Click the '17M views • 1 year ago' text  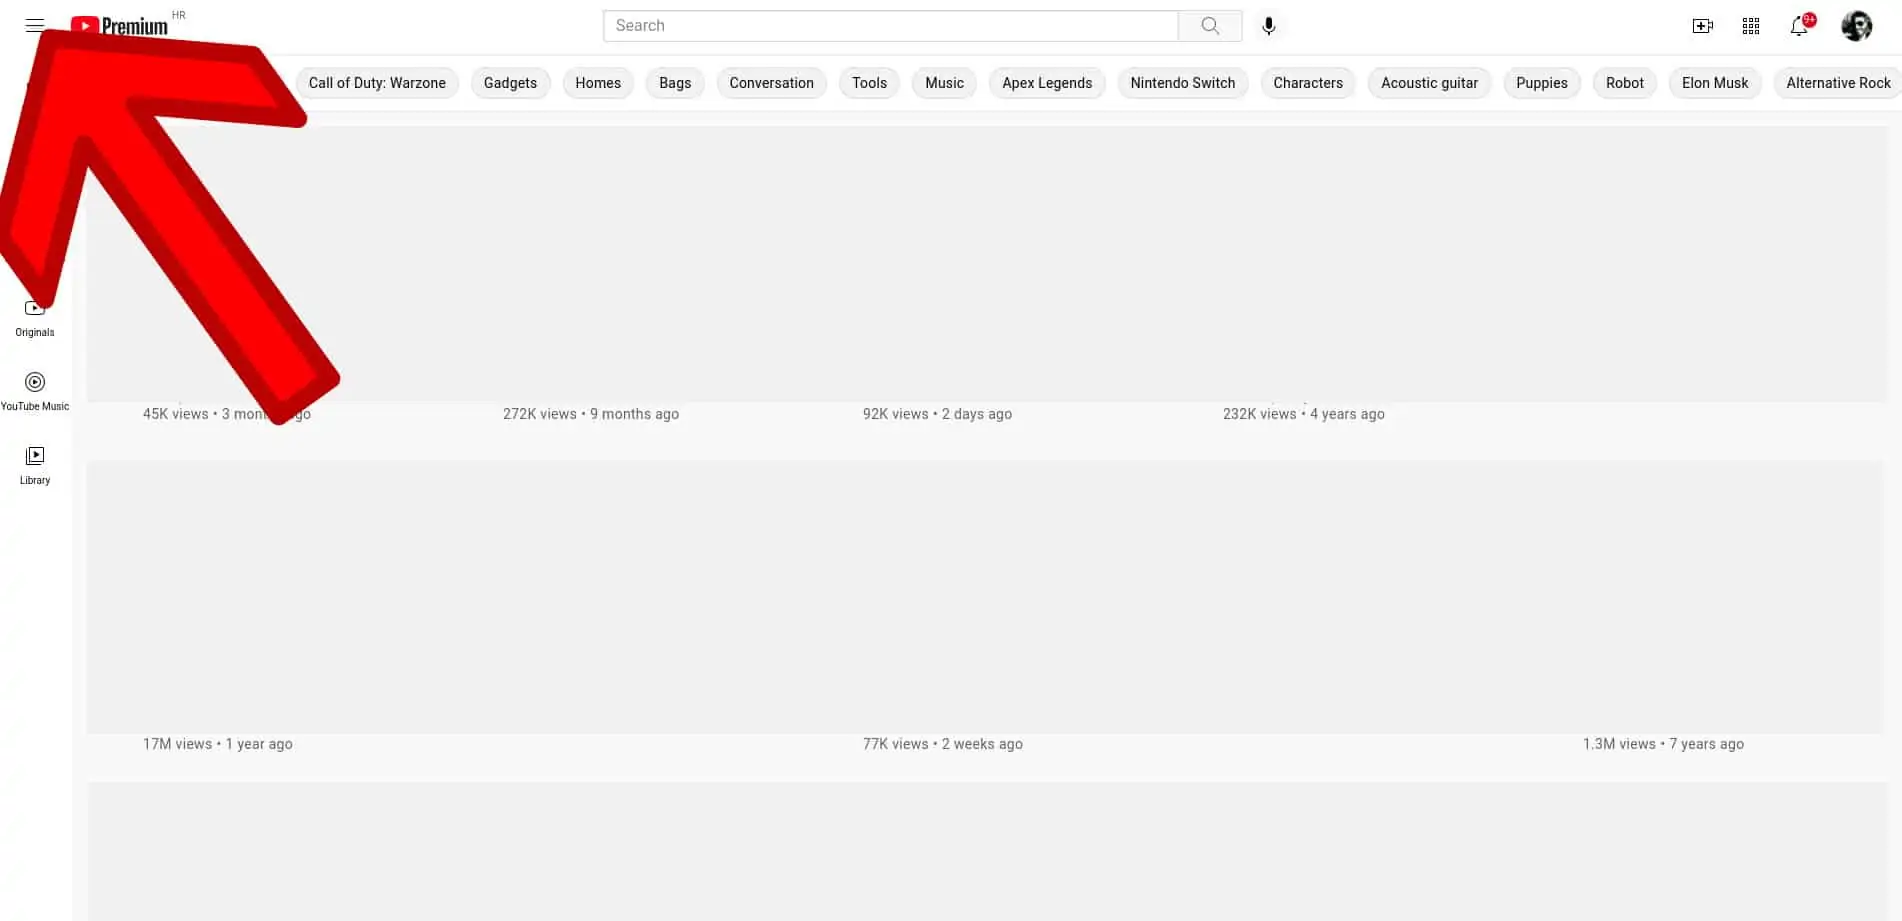tap(217, 744)
